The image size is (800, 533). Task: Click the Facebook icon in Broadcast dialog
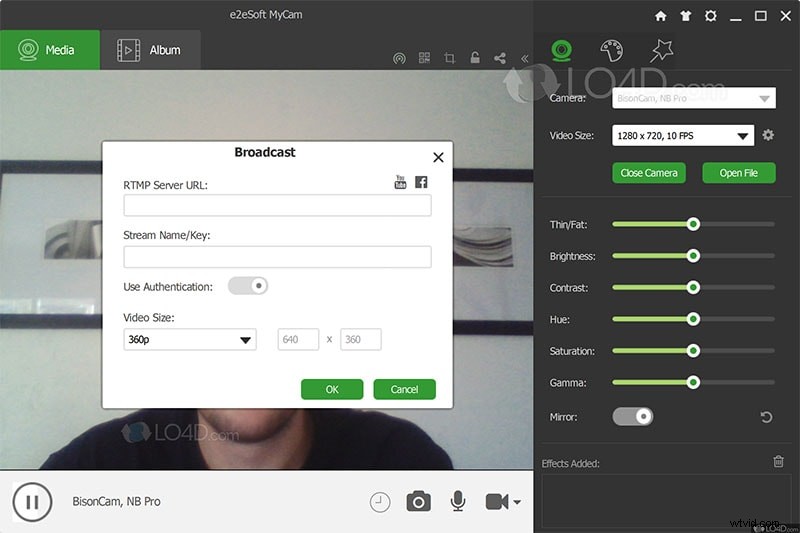421,182
